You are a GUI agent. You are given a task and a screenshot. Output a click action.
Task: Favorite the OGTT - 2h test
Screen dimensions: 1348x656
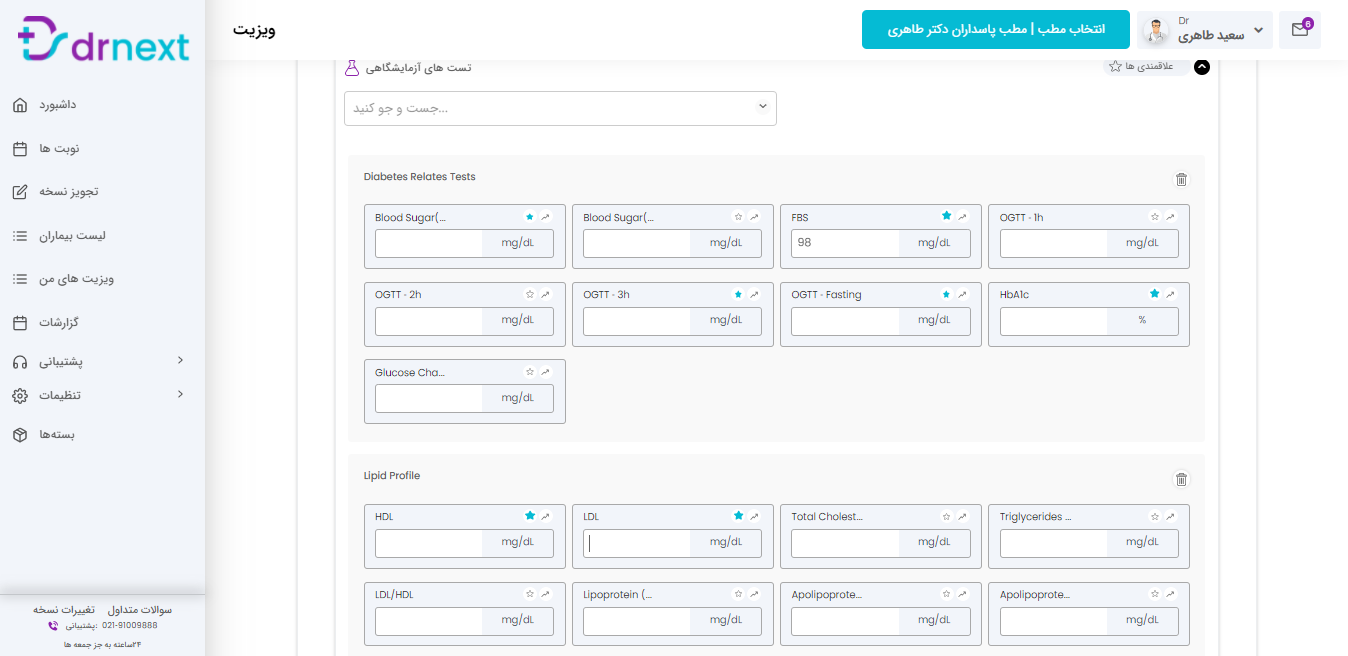[x=531, y=295]
